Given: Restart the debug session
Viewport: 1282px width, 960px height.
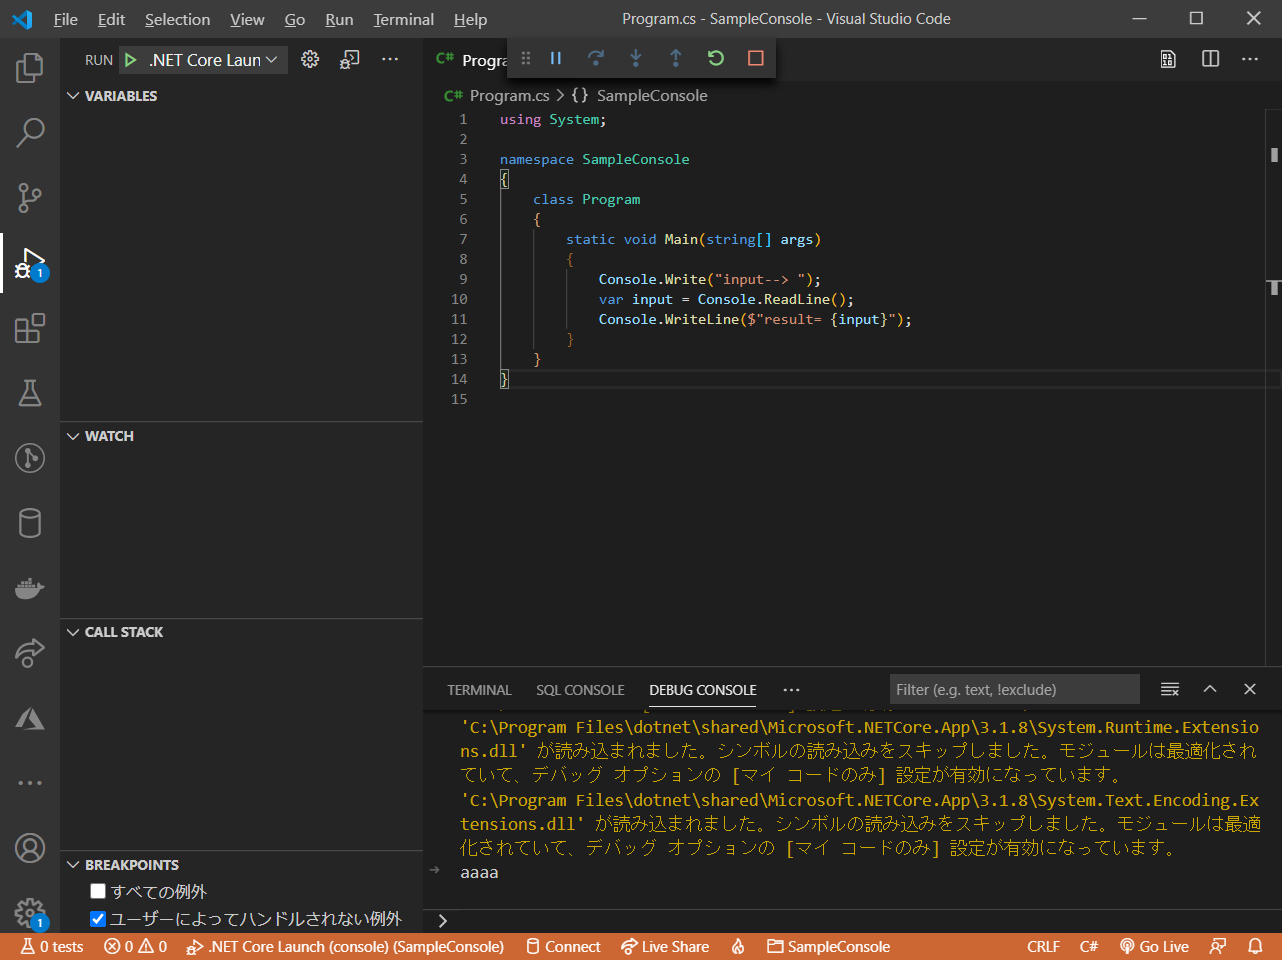Looking at the screenshot, I should (716, 58).
